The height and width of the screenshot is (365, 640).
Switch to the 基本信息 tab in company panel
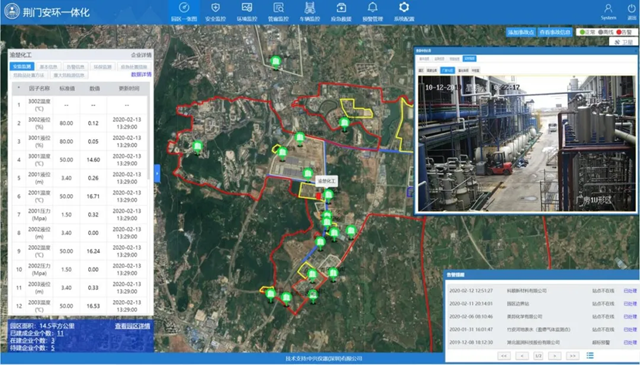pos(49,67)
